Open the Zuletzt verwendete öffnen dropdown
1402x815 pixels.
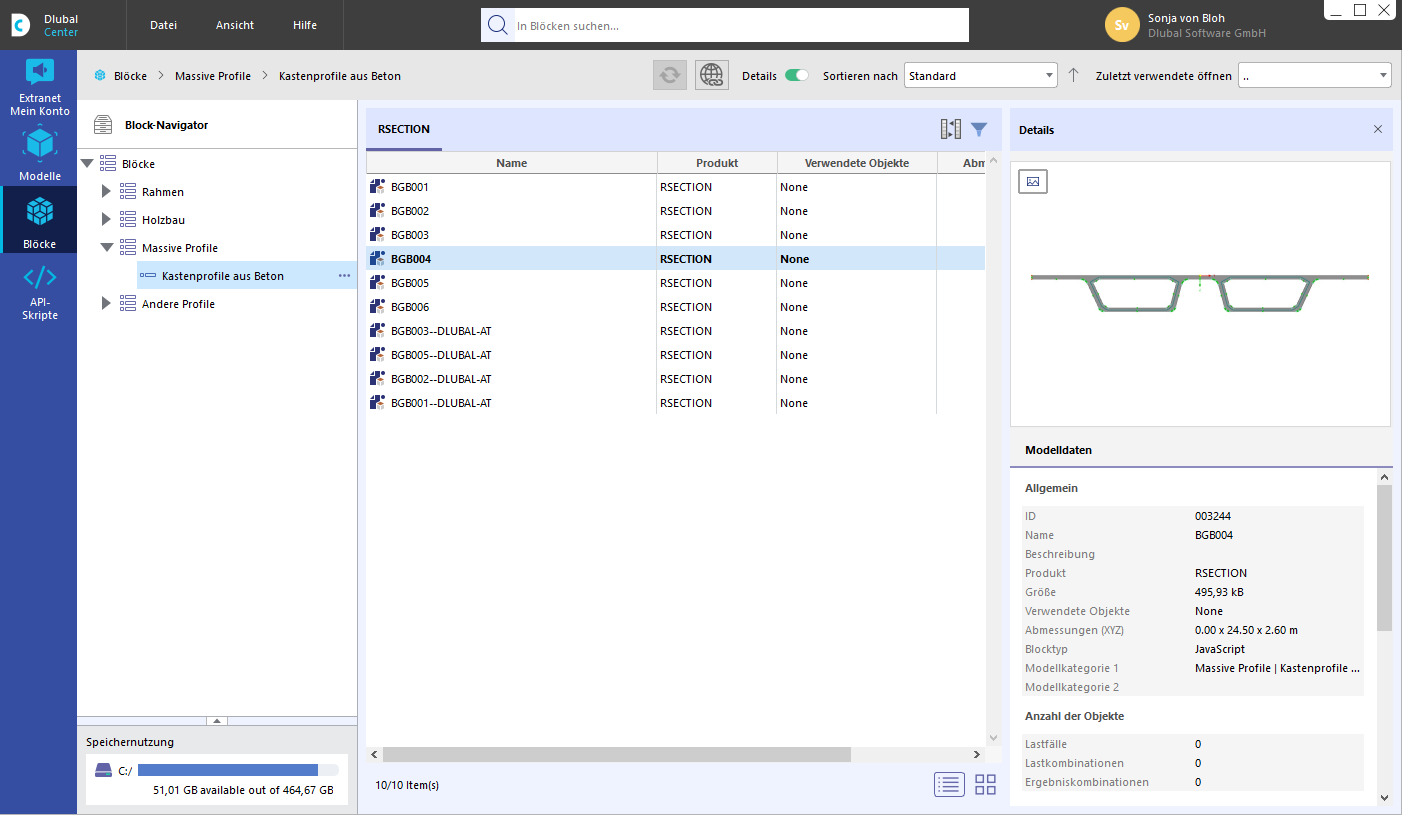[x=1314, y=75]
